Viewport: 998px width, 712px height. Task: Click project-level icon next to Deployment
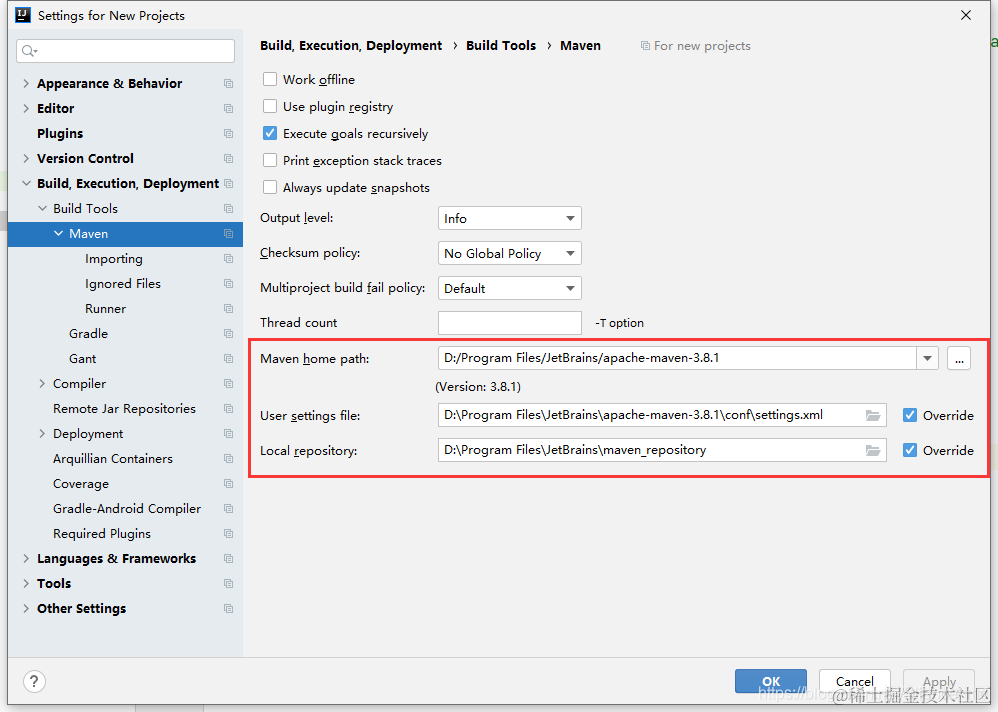tap(228, 434)
